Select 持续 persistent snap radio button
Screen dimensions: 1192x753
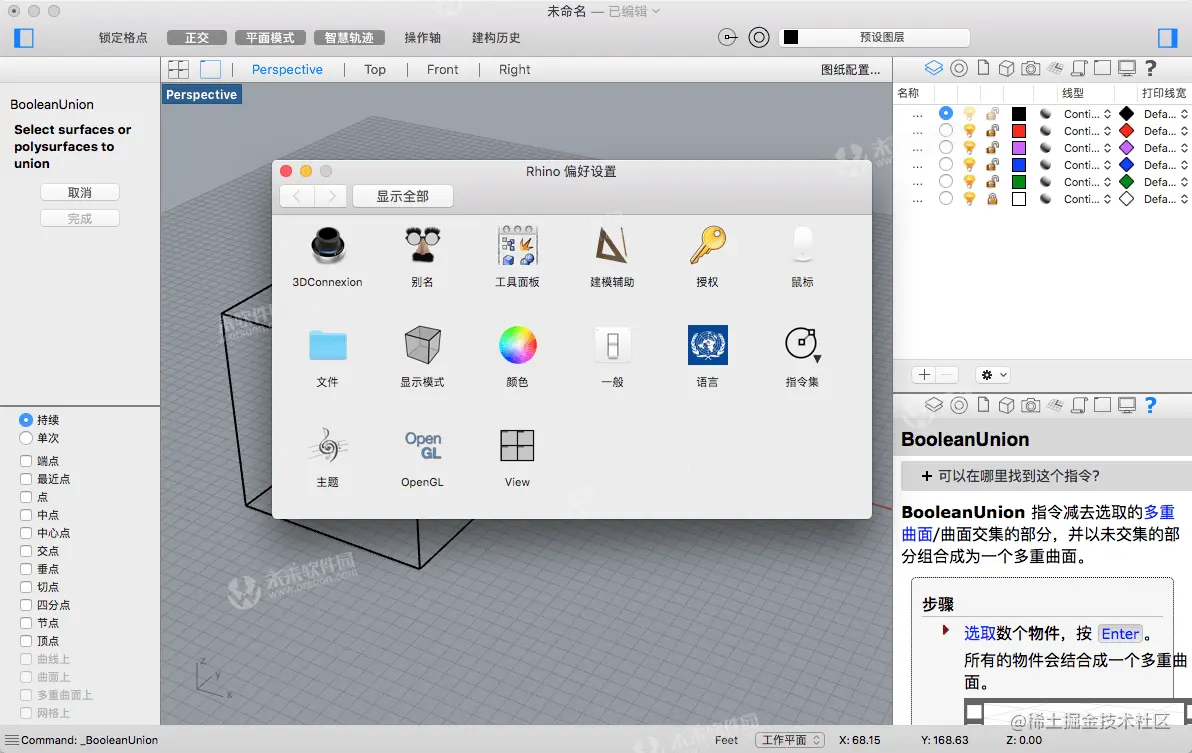point(26,419)
